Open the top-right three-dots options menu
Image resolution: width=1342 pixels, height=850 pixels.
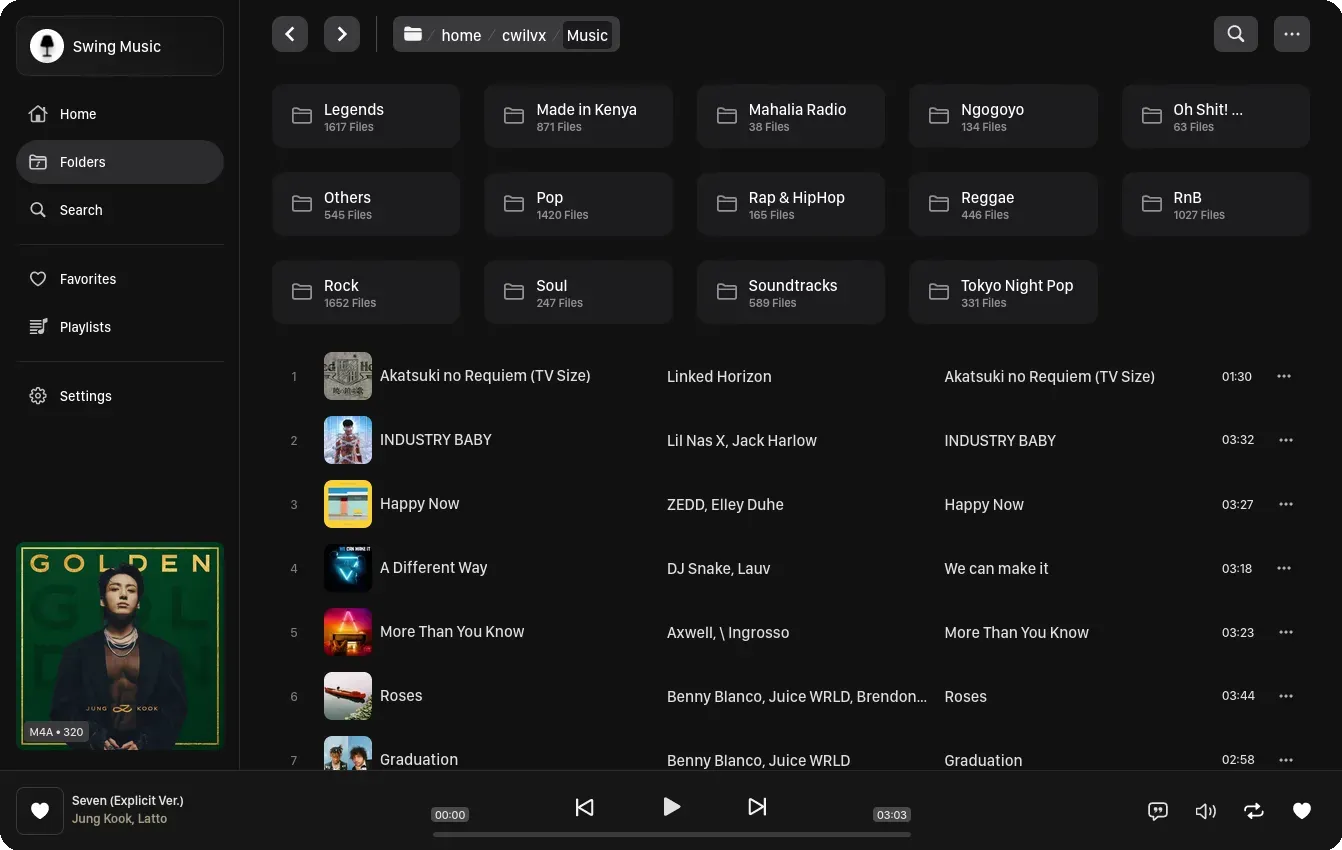1292,34
